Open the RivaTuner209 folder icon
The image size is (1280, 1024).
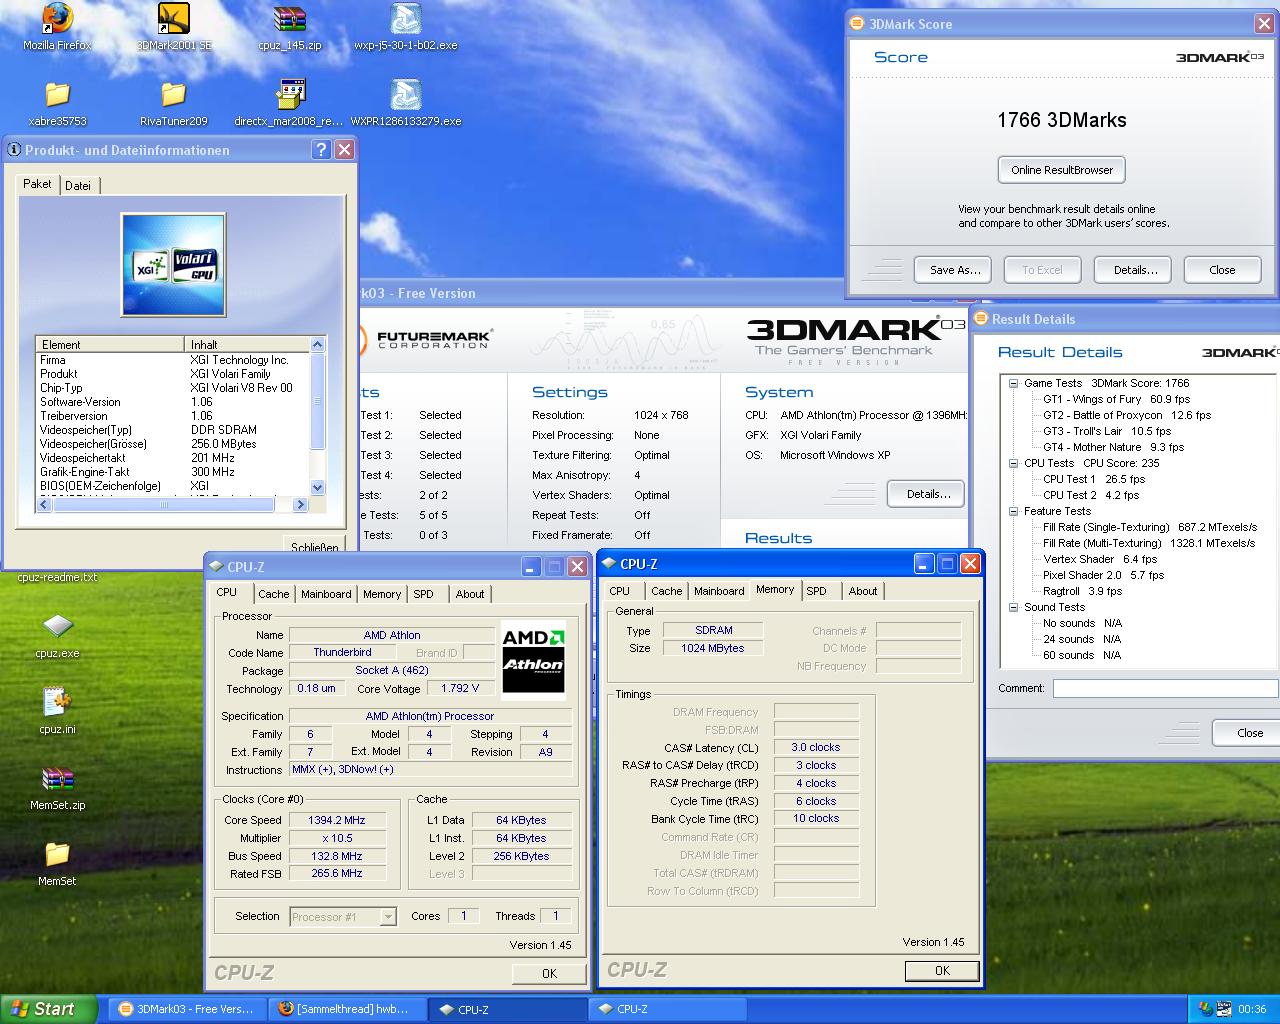click(x=174, y=95)
